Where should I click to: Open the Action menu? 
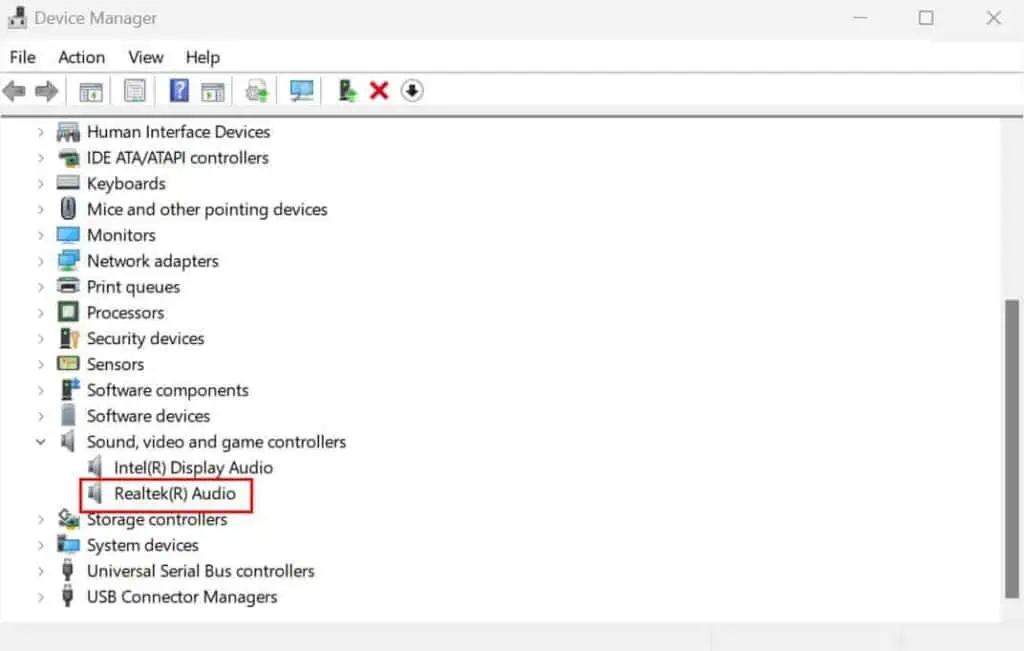coord(81,57)
